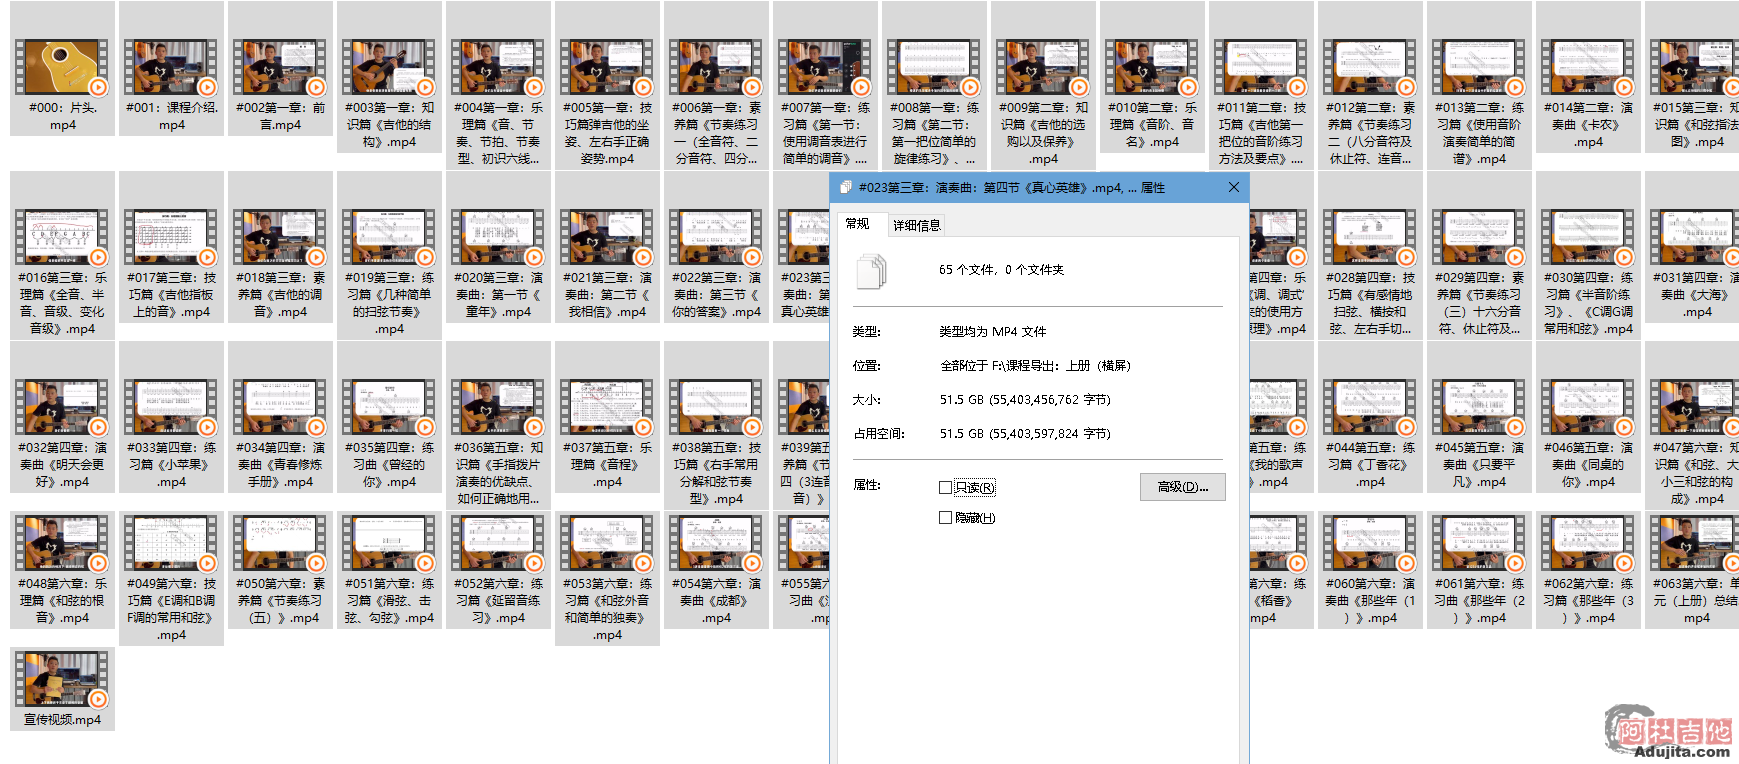Close the properties dialog window
1739x764 pixels.
click(x=1234, y=187)
